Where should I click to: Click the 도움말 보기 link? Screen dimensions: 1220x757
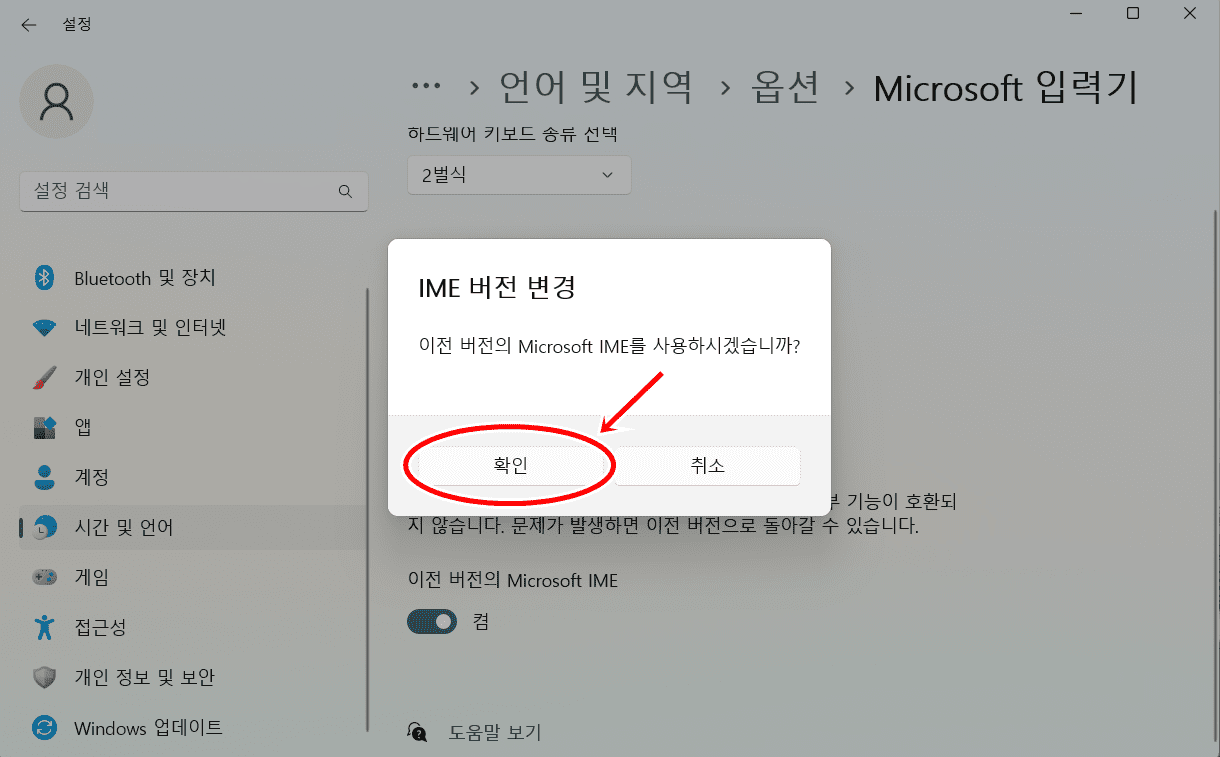[494, 733]
